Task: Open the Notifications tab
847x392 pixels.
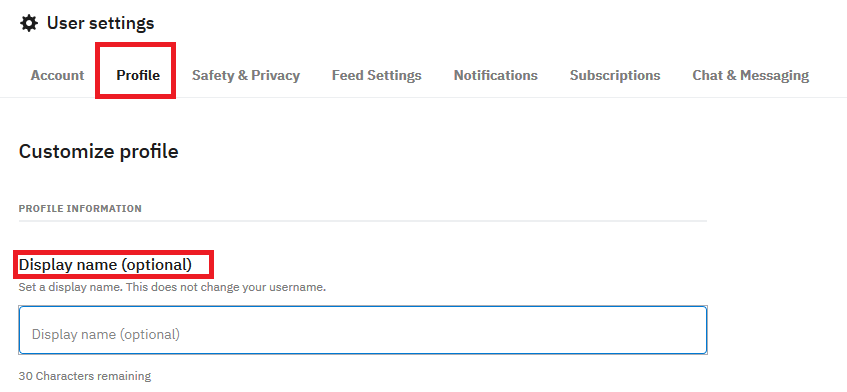Action: (495, 75)
